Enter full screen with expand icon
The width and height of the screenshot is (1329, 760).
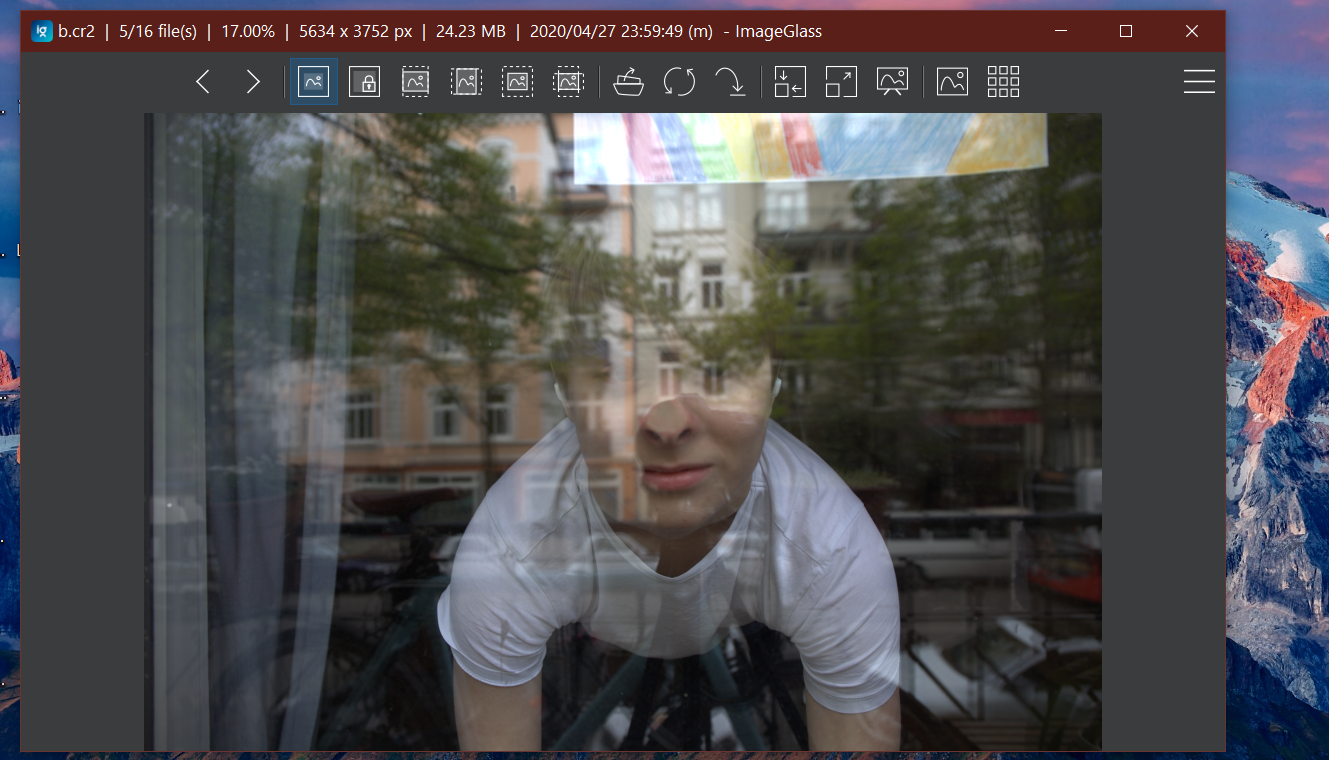point(841,82)
